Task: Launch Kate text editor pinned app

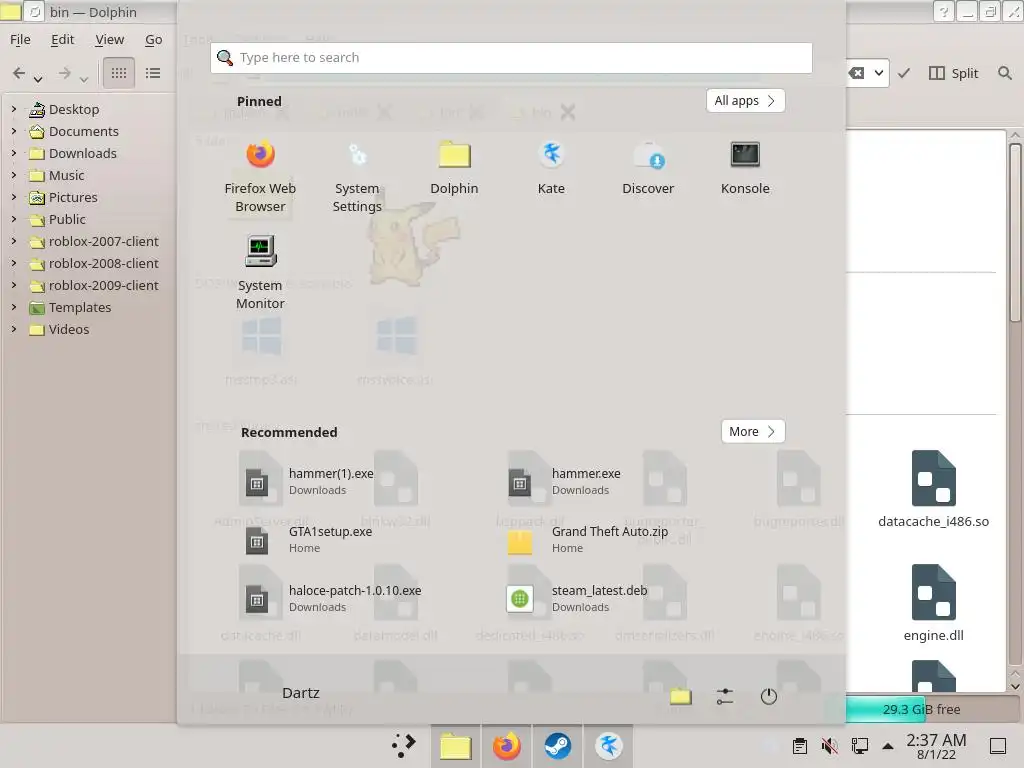Action: coord(551,167)
